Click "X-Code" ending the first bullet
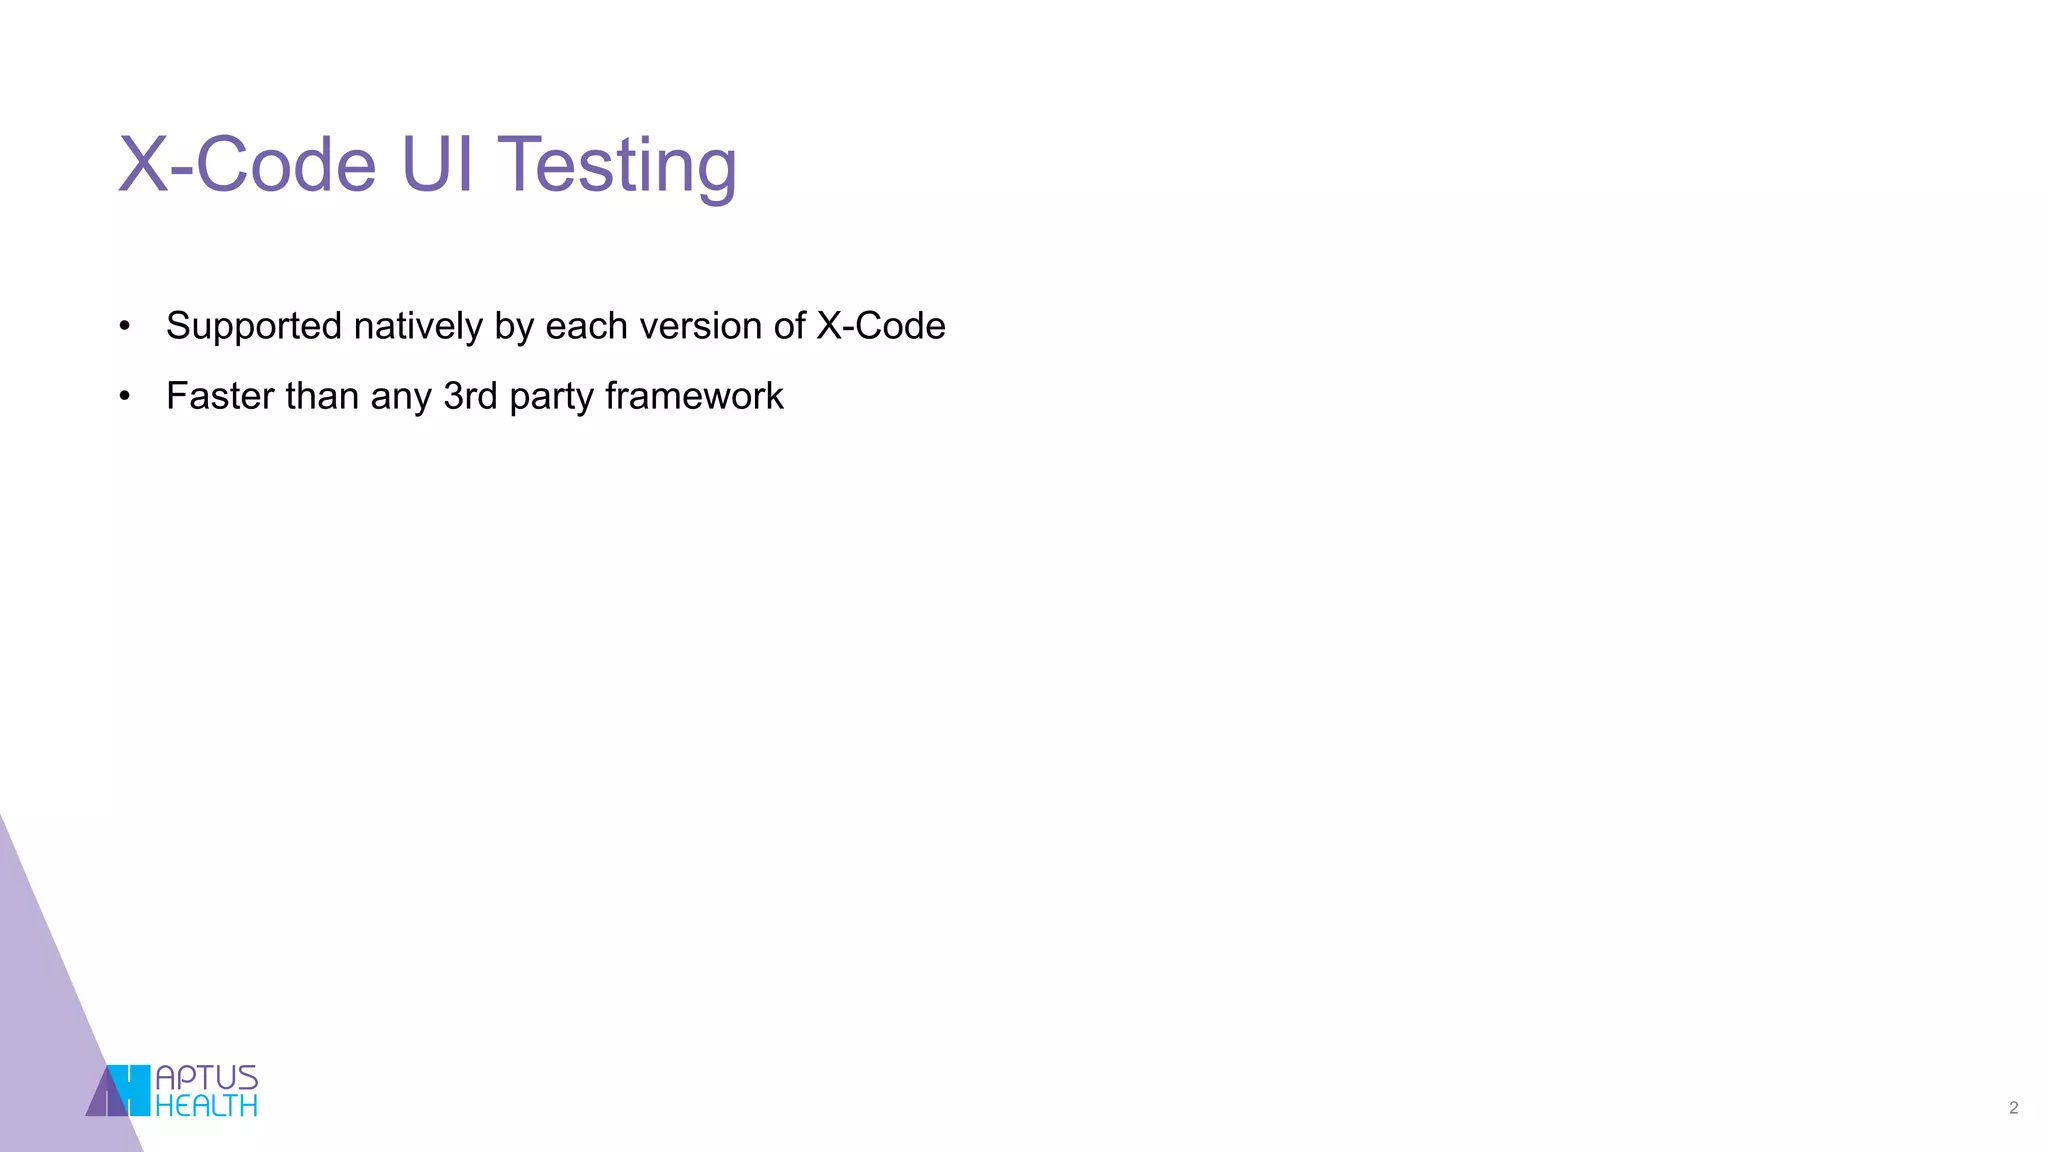2048x1152 pixels. (881, 326)
